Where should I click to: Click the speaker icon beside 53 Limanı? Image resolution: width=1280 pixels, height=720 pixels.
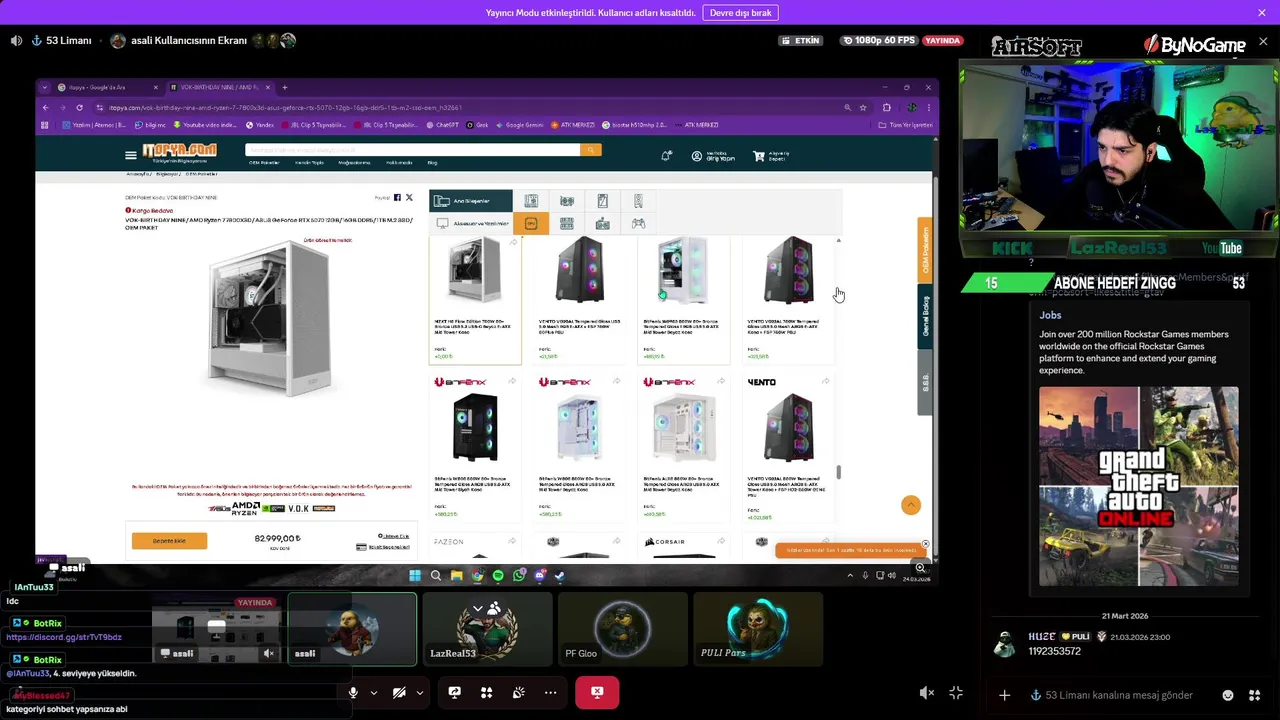[16, 41]
